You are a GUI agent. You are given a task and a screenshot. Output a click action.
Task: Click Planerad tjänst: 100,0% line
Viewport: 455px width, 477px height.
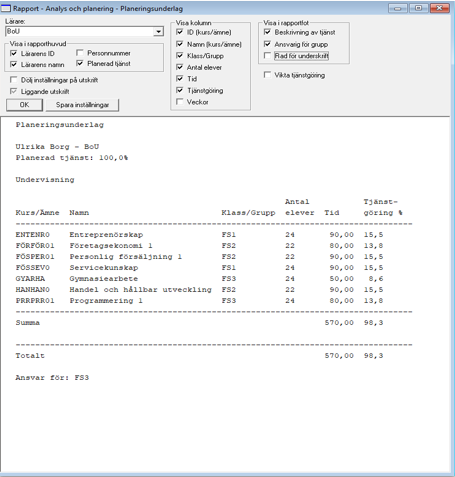[x=72, y=158]
